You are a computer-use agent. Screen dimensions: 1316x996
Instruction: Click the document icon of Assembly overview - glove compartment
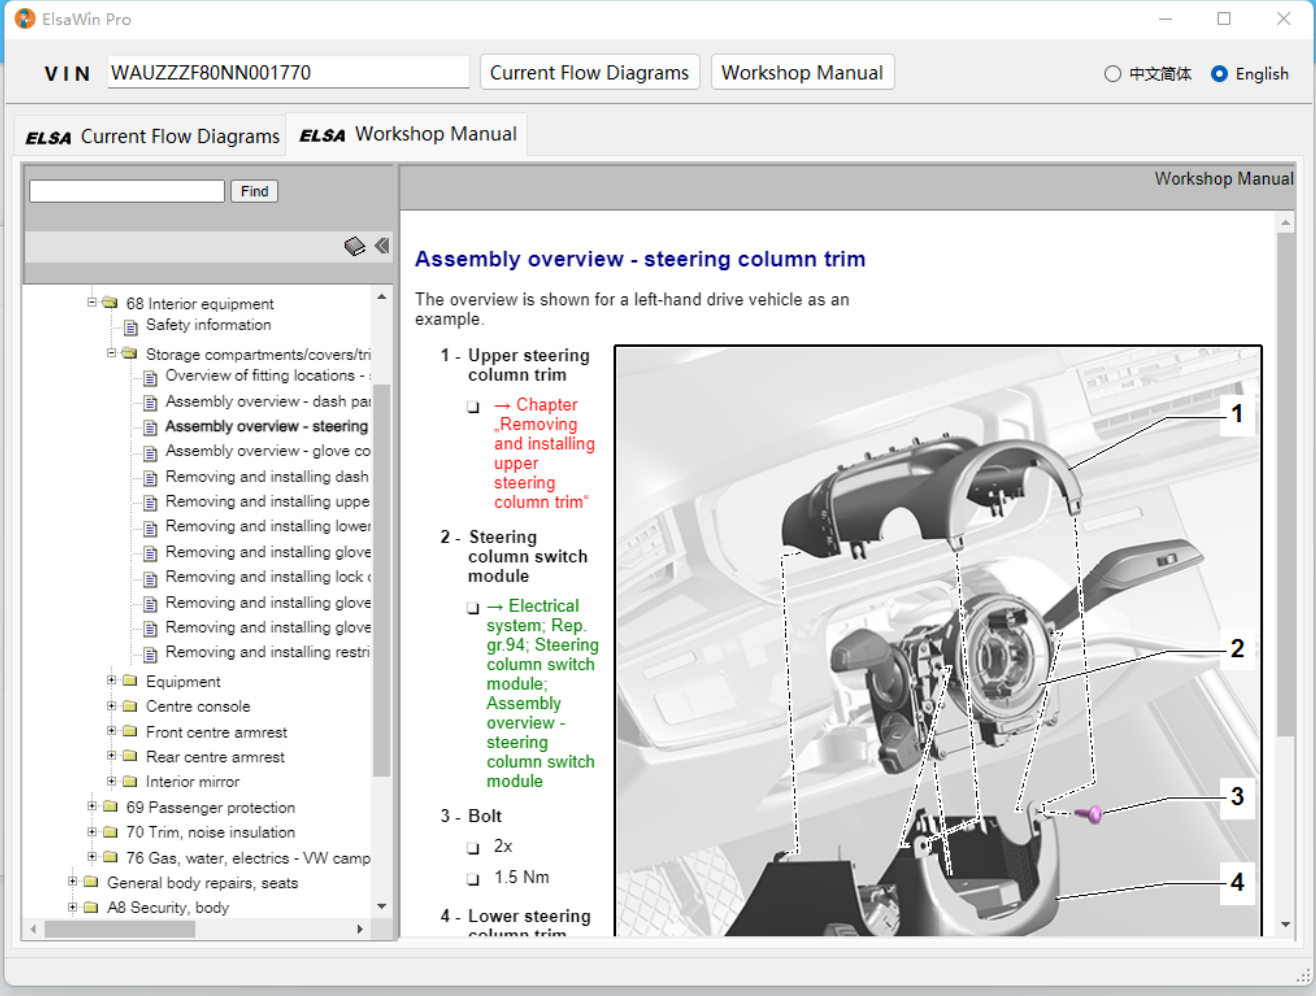[x=150, y=452]
